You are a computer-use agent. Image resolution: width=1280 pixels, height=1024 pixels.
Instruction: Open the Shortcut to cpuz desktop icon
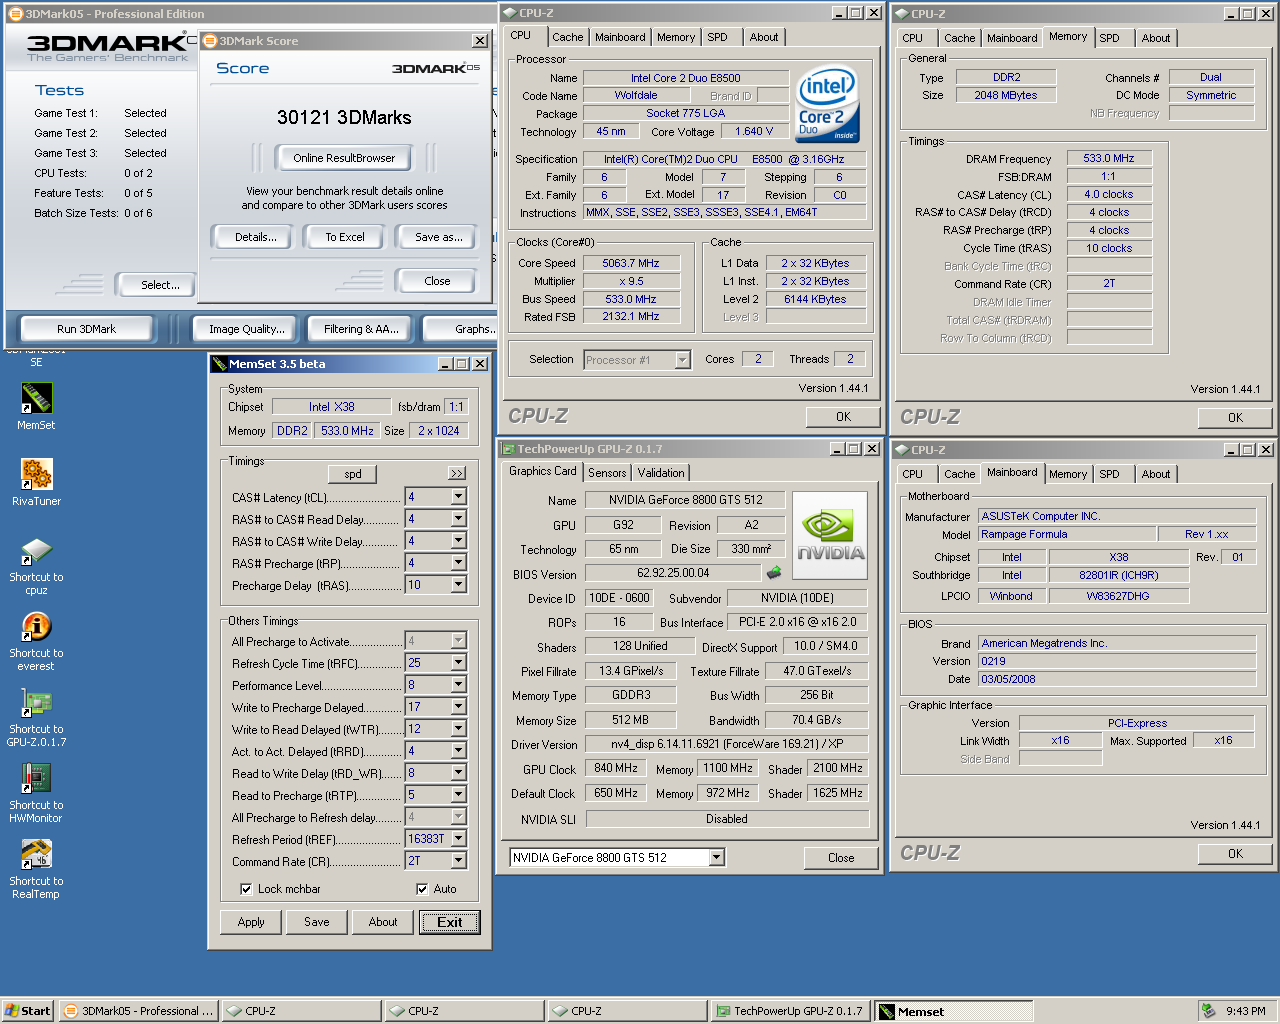(x=36, y=551)
